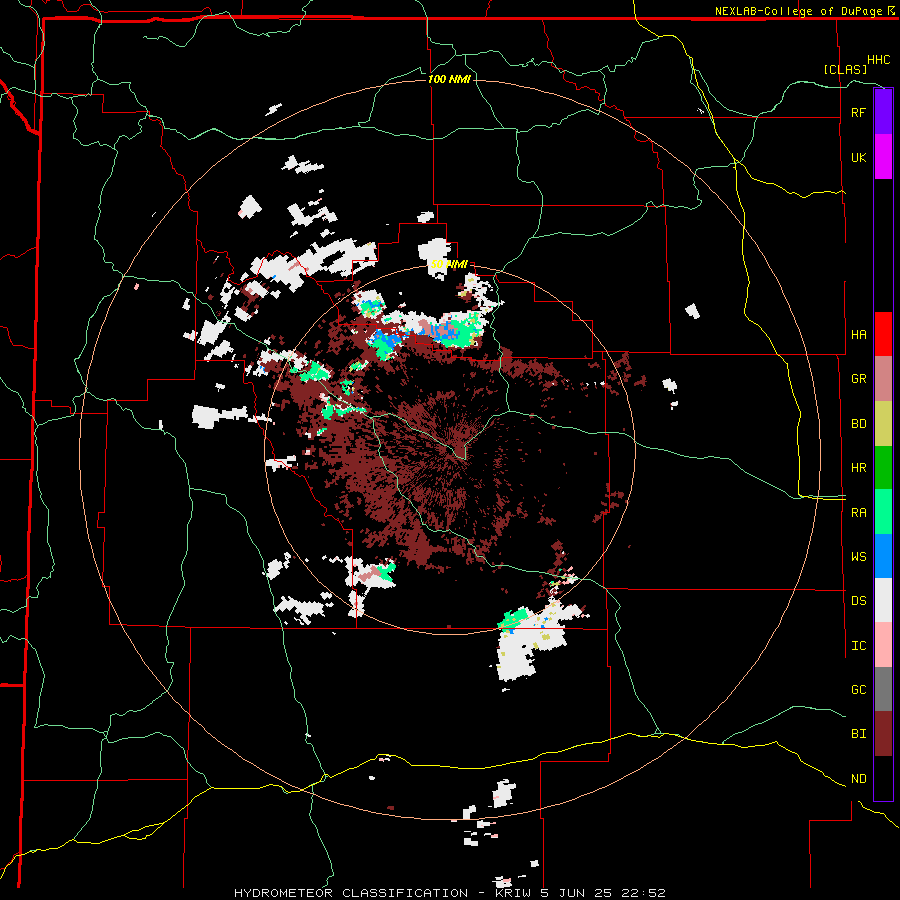Click the BD yellow-olive legend swatch
Image resolution: width=900 pixels, height=900 pixels.
point(883,424)
